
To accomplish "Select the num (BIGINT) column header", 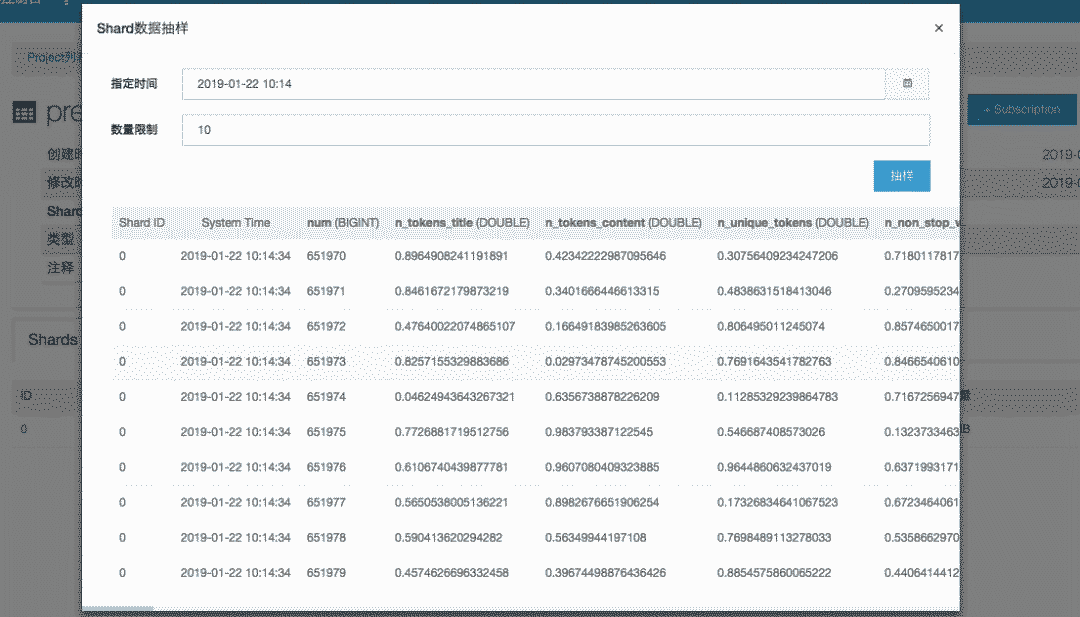I will pyautogui.click(x=342, y=222).
